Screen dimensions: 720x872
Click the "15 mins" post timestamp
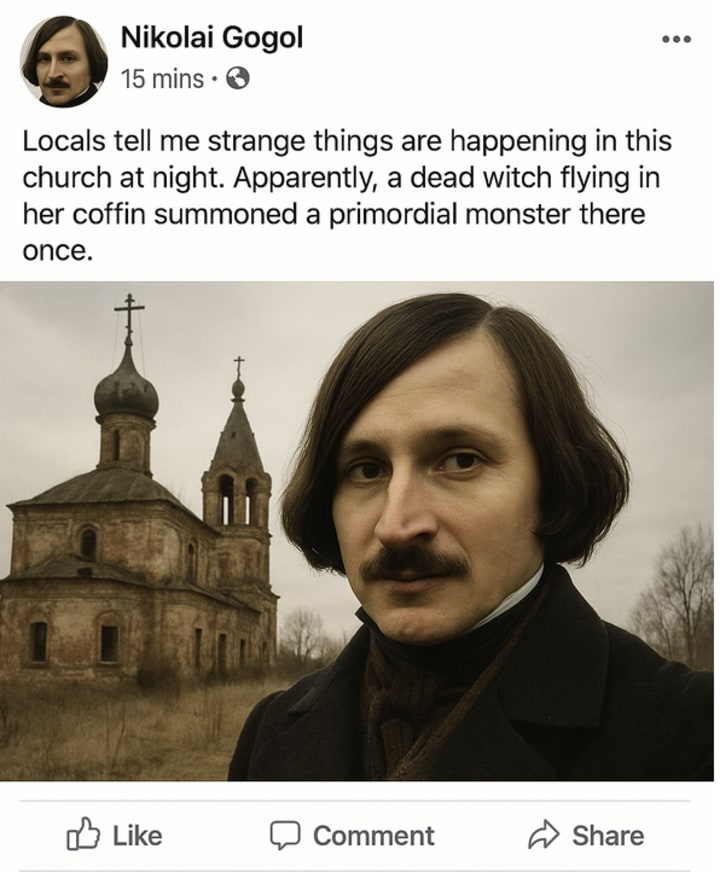[x=162, y=78]
